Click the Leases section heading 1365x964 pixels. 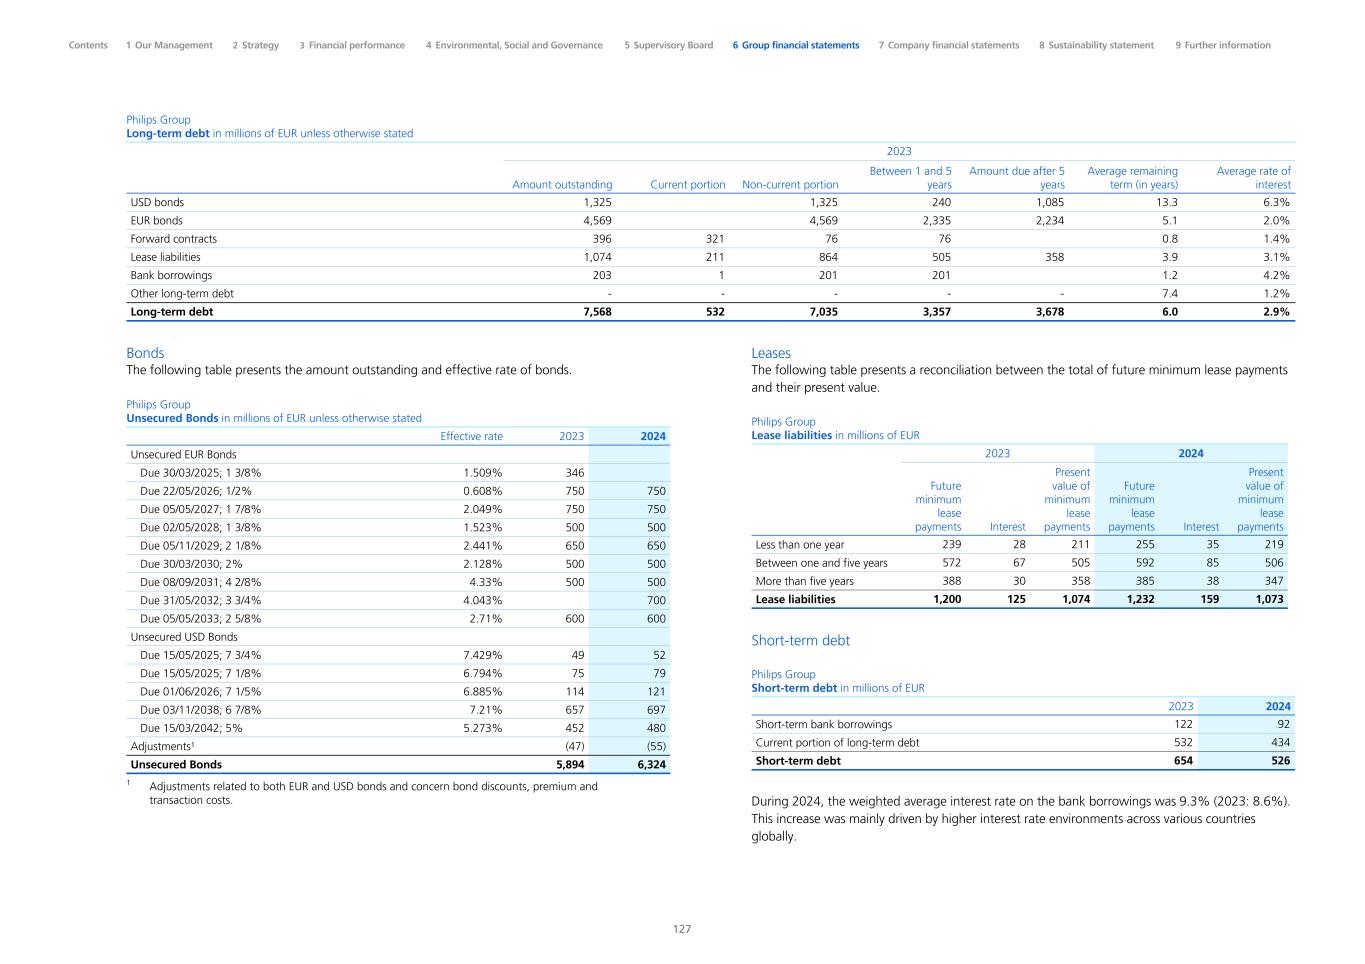click(771, 353)
